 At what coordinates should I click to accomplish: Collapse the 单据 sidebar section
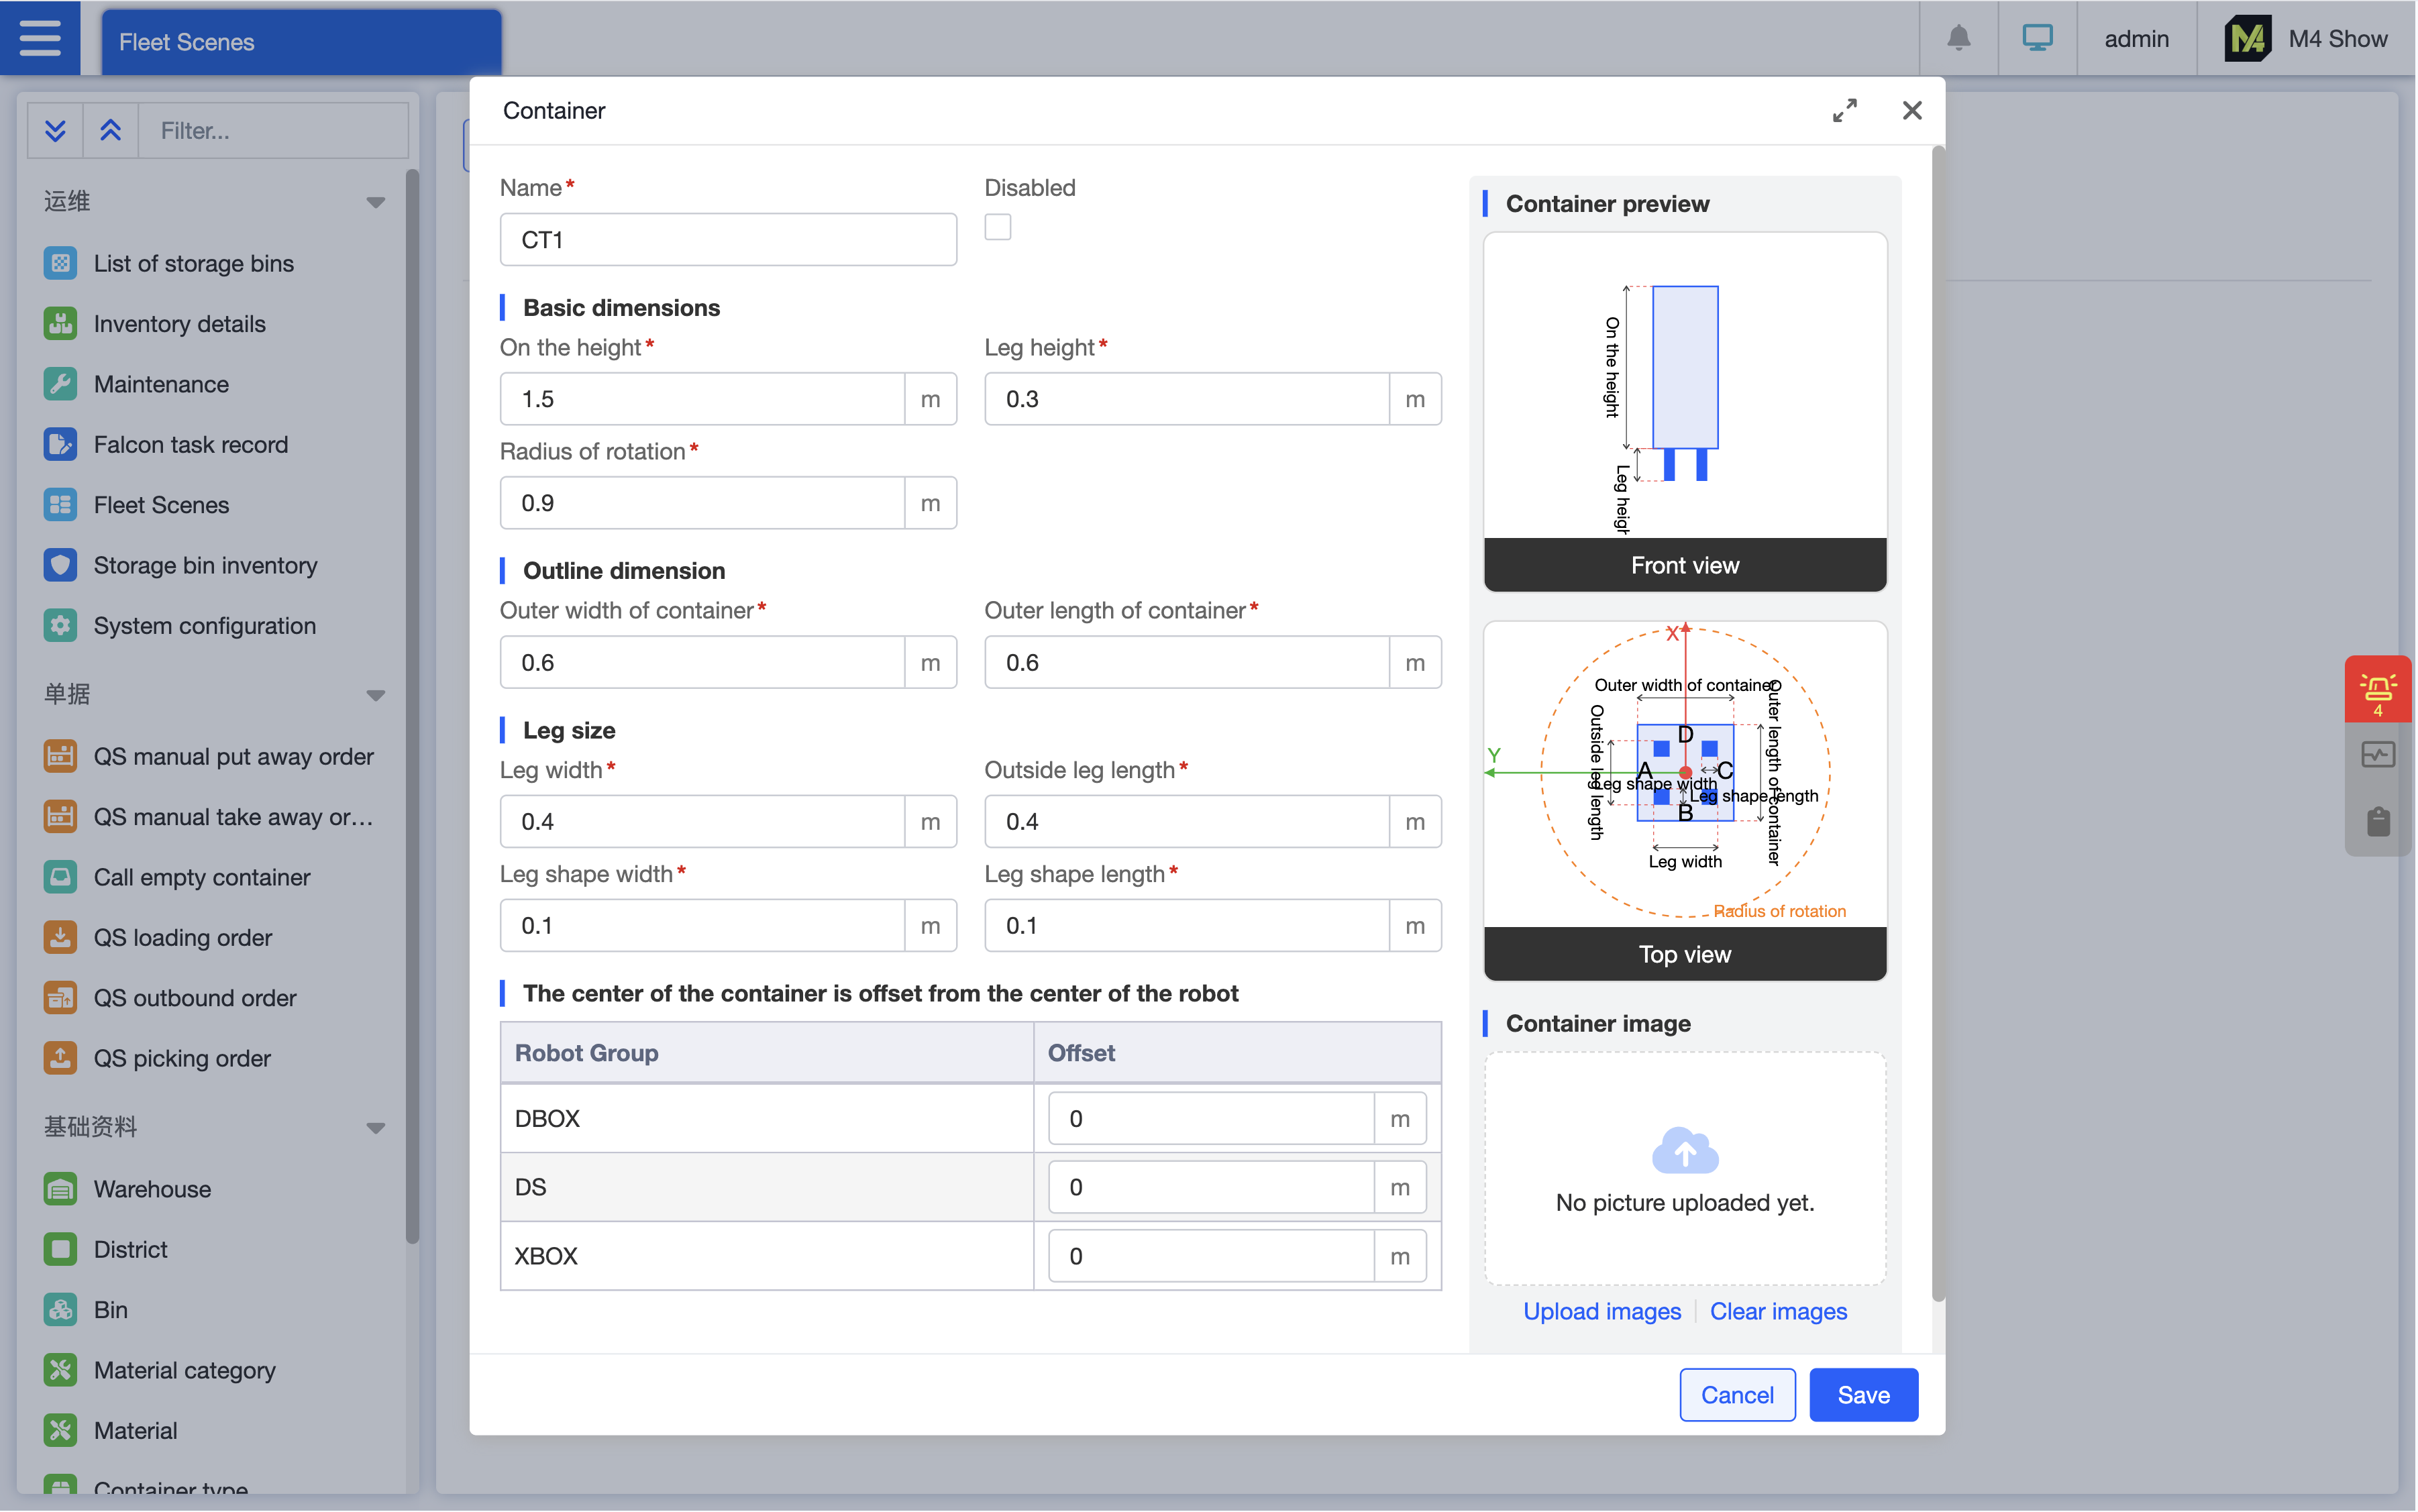coord(375,695)
